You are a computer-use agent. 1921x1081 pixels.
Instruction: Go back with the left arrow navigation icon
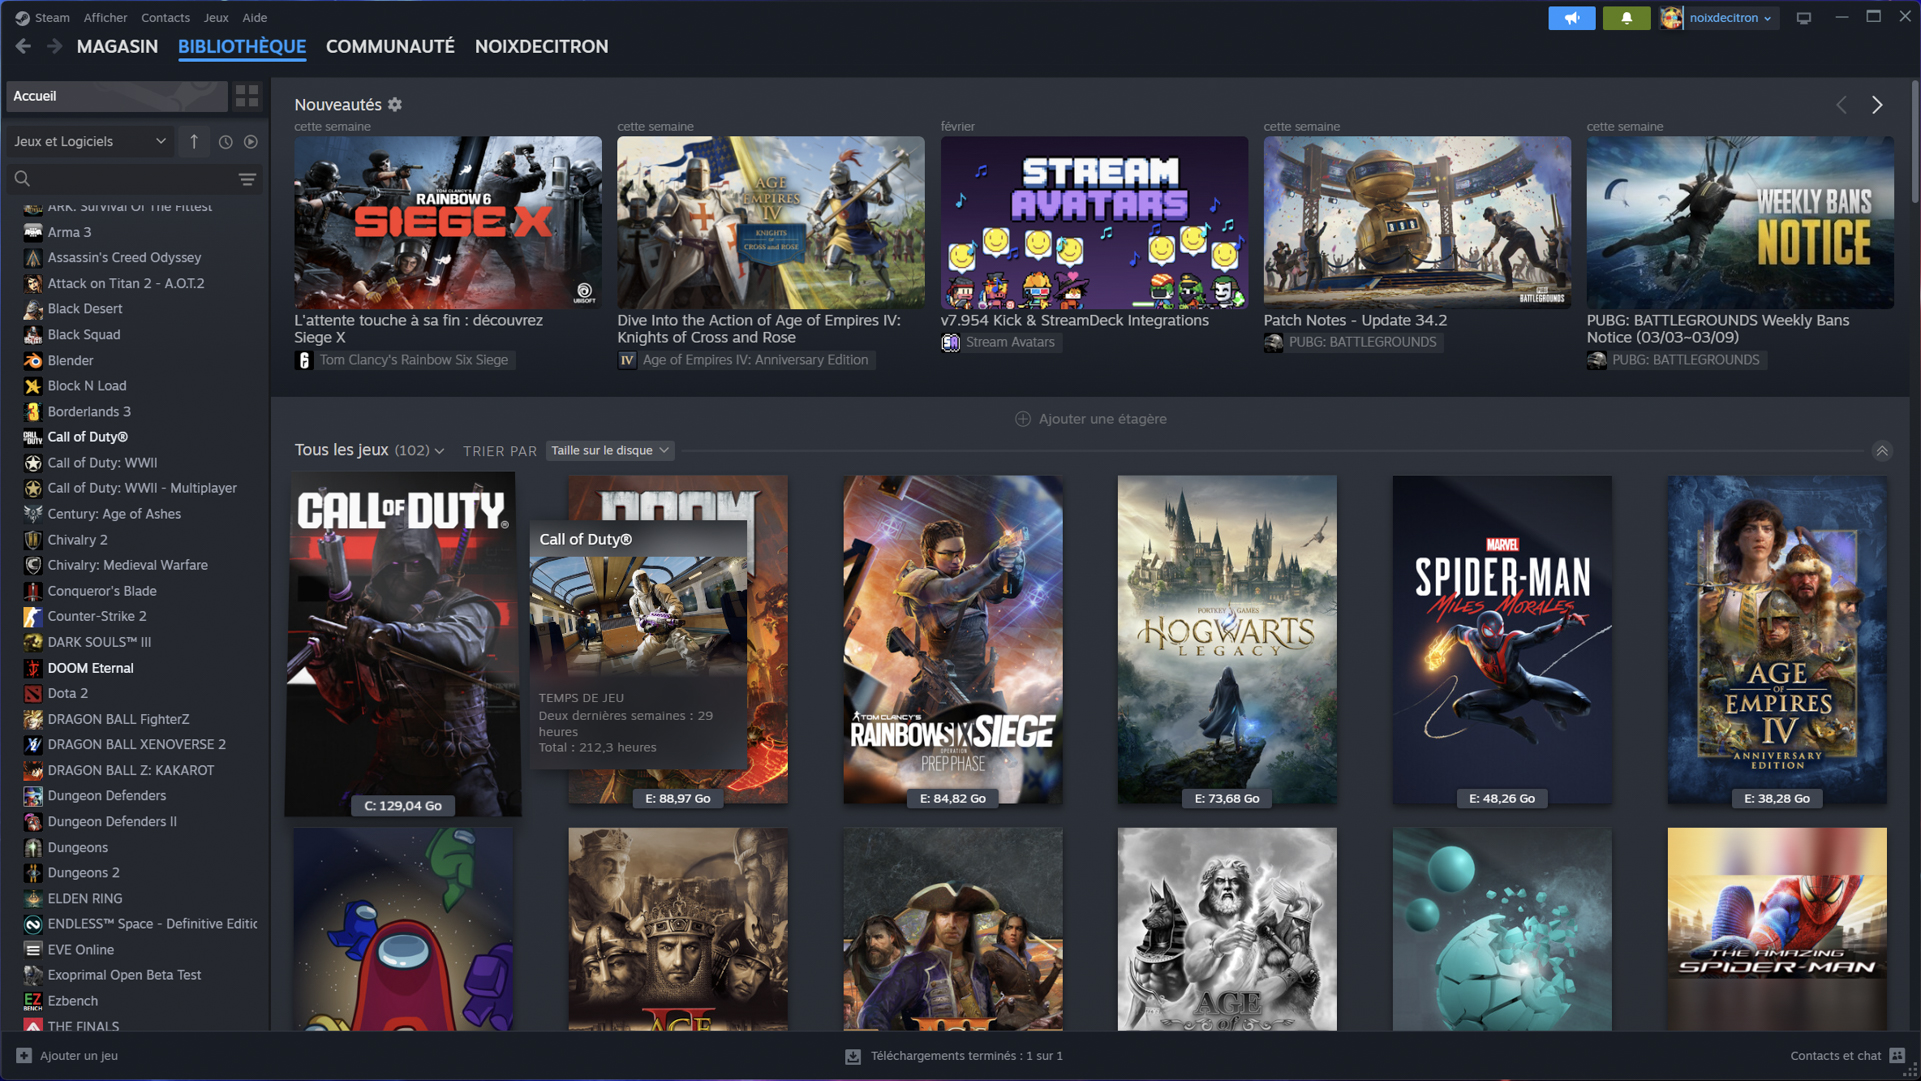[23, 46]
